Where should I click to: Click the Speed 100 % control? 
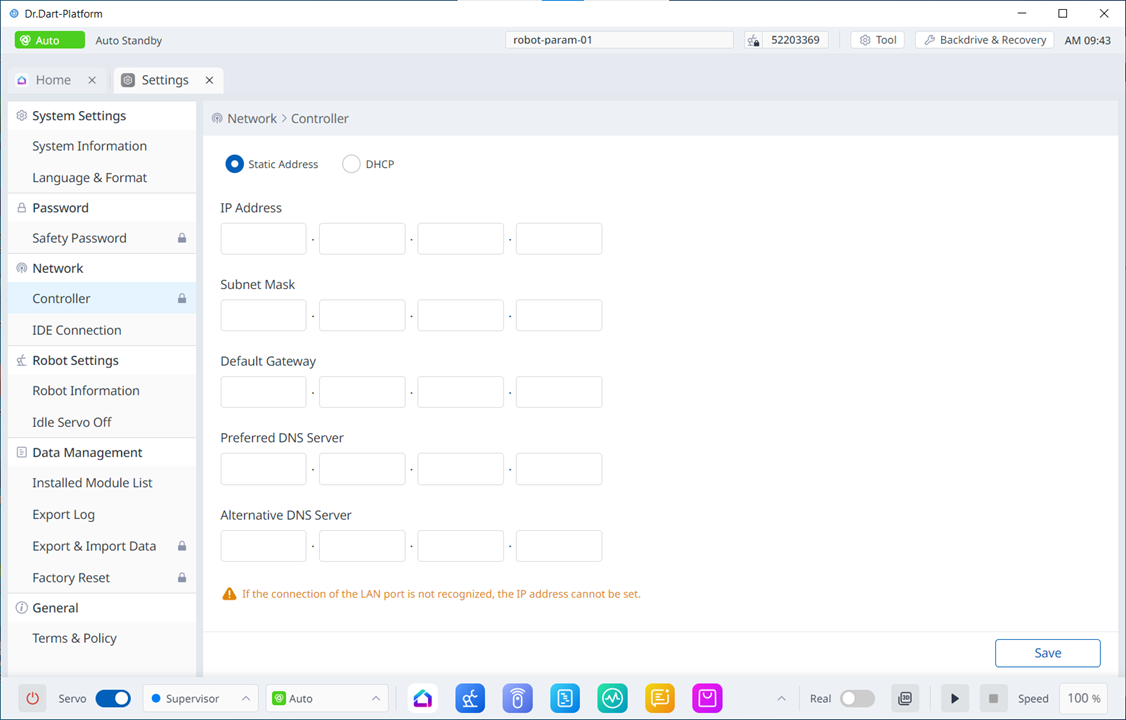click(1083, 698)
